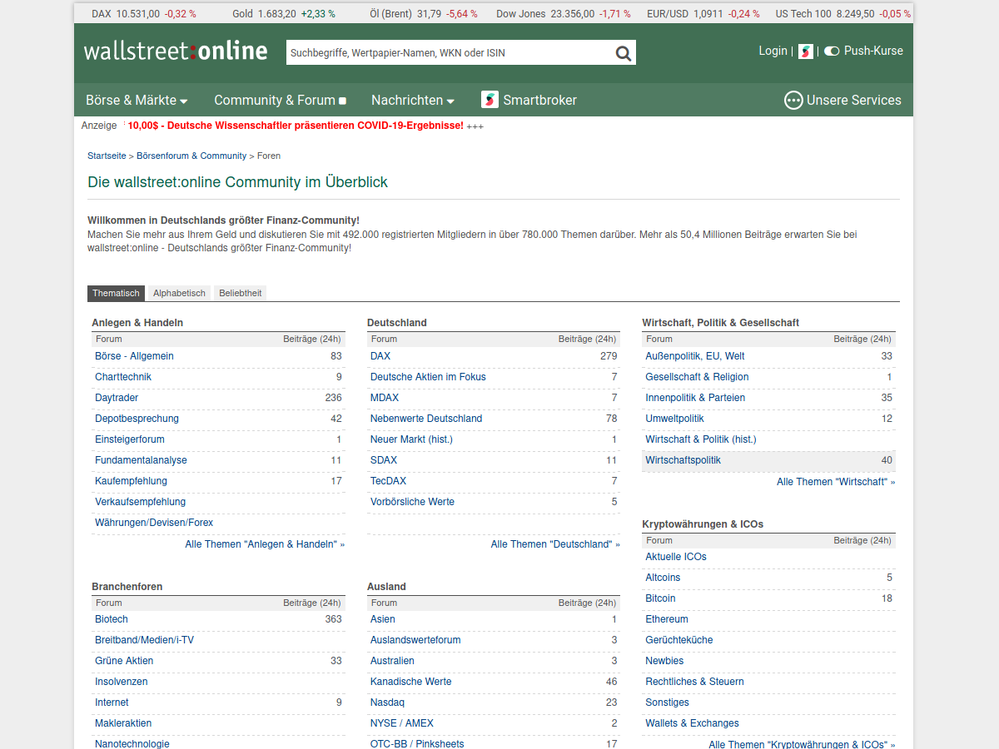This screenshot has width=999, height=749.
Task: Expand the Nachrichten dropdown menu
Action: [412, 100]
